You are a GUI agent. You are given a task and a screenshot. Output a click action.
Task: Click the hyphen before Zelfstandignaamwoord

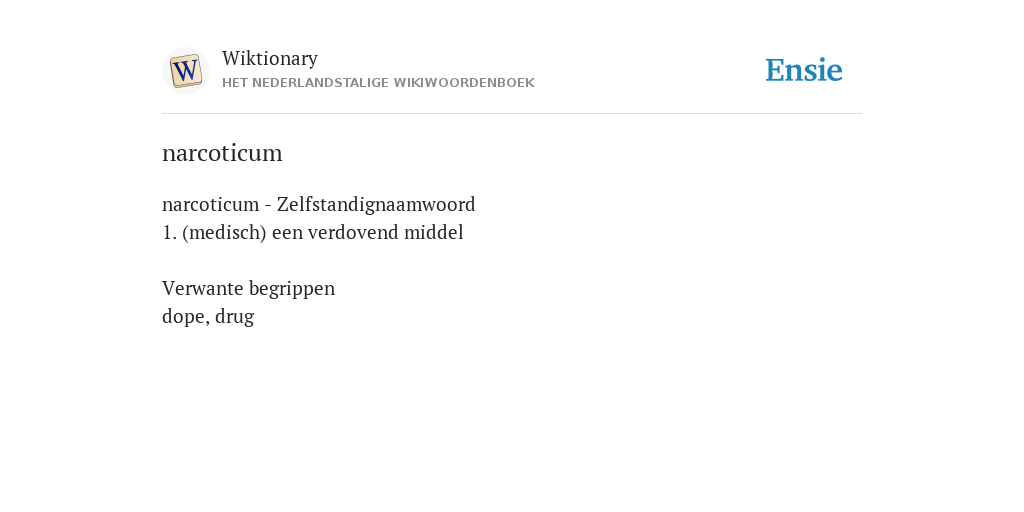pyautogui.click(x=268, y=206)
